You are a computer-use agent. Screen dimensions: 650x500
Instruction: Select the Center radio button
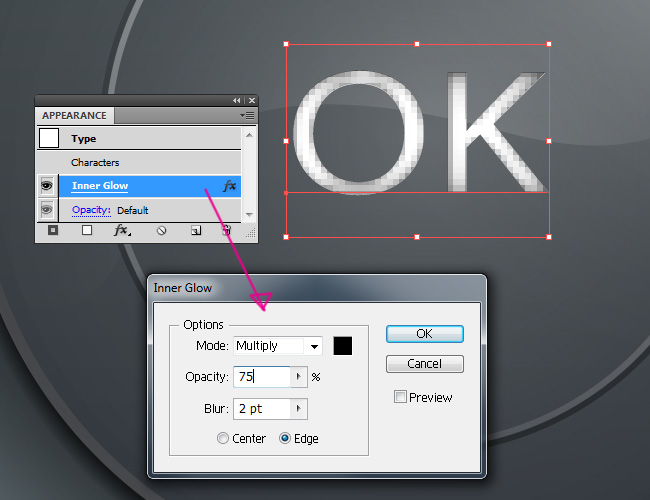[224, 439]
